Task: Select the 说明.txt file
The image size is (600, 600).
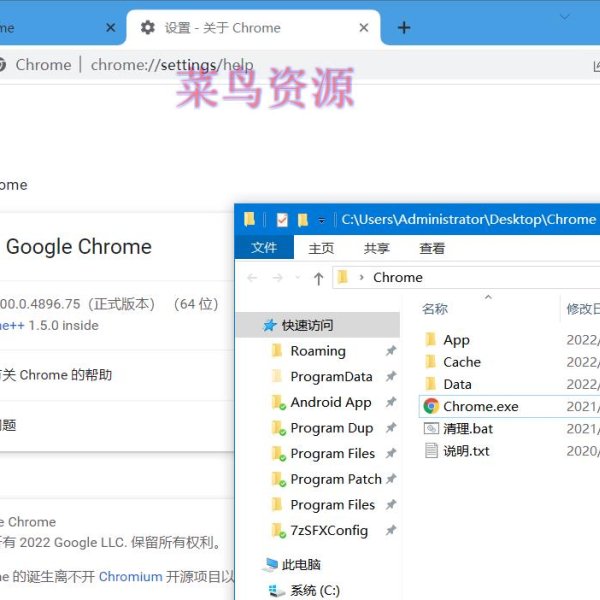Action: point(466,451)
